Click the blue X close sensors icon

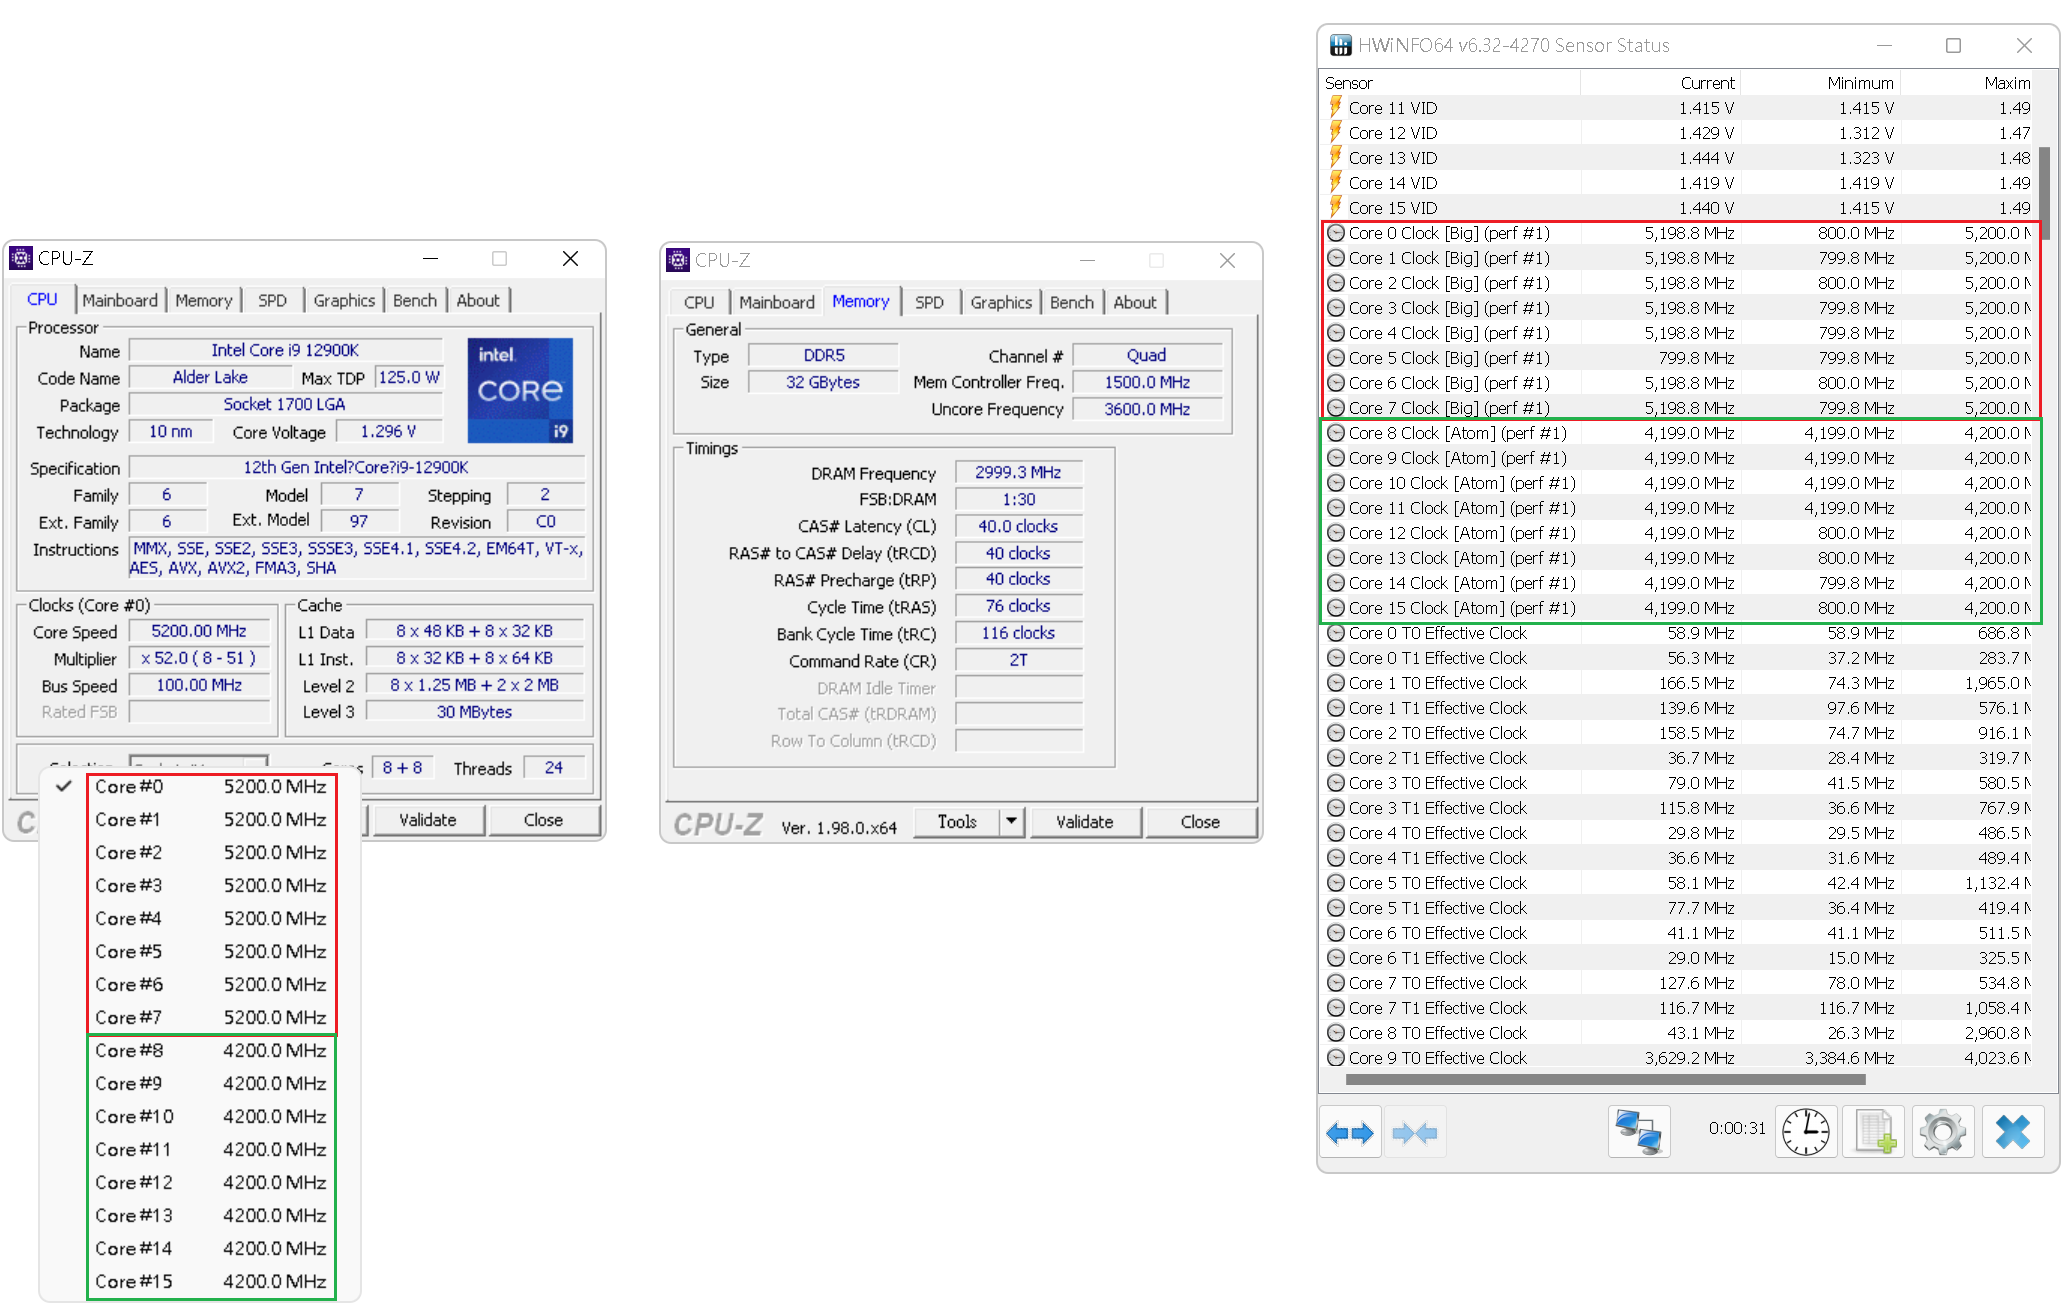point(2012,1133)
